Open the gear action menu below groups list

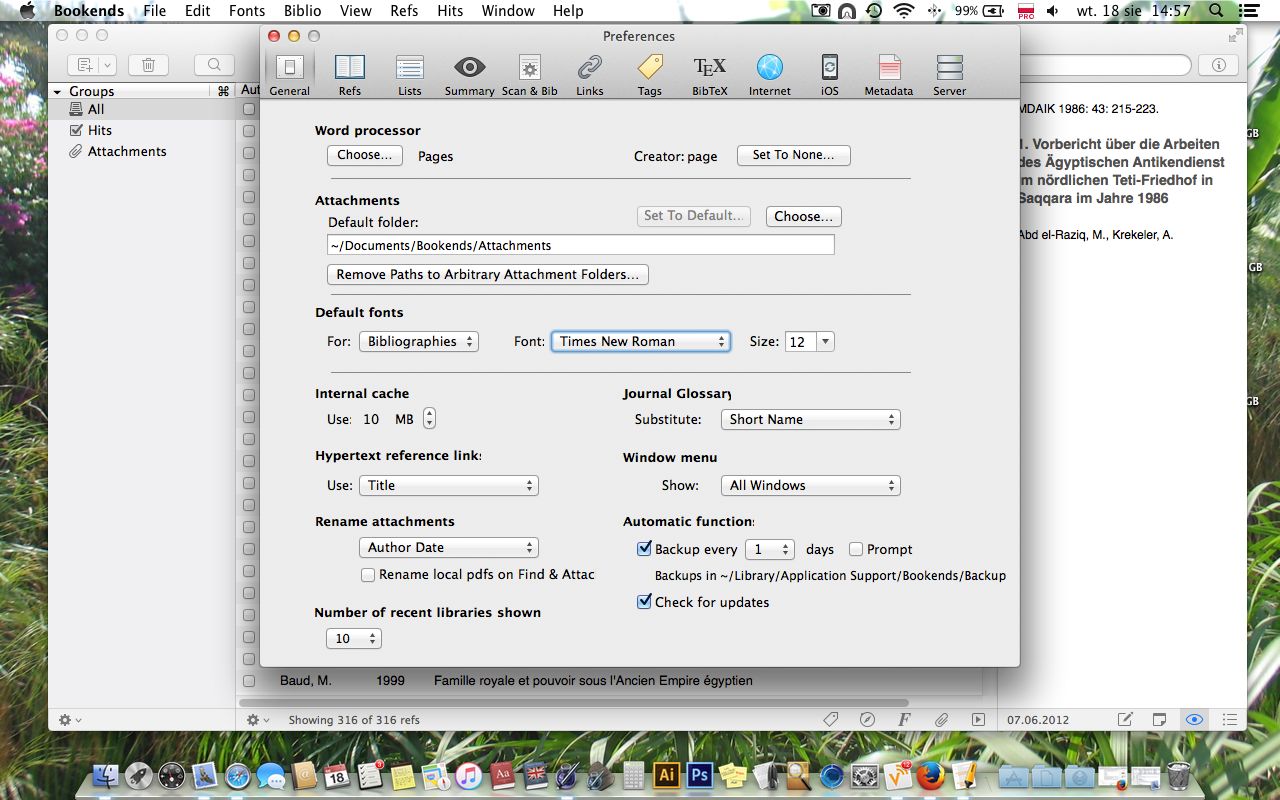pyautogui.click(x=70, y=719)
